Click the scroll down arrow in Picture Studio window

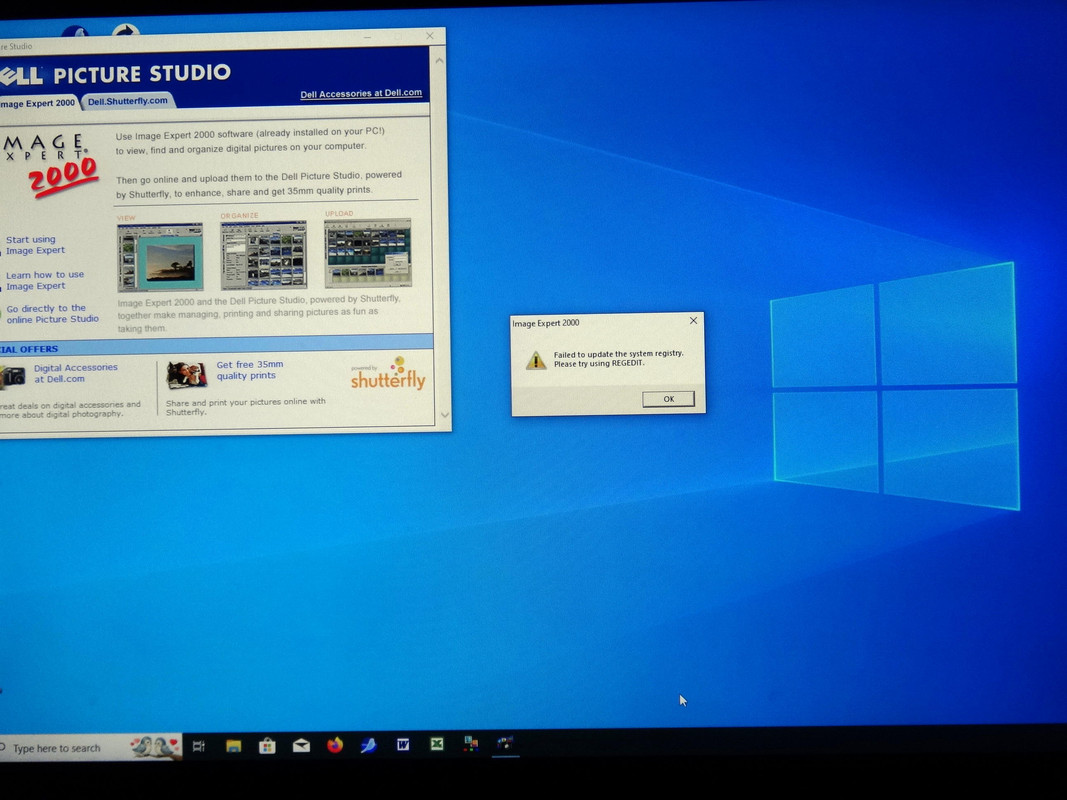pyautogui.click(x=444, y=414)
